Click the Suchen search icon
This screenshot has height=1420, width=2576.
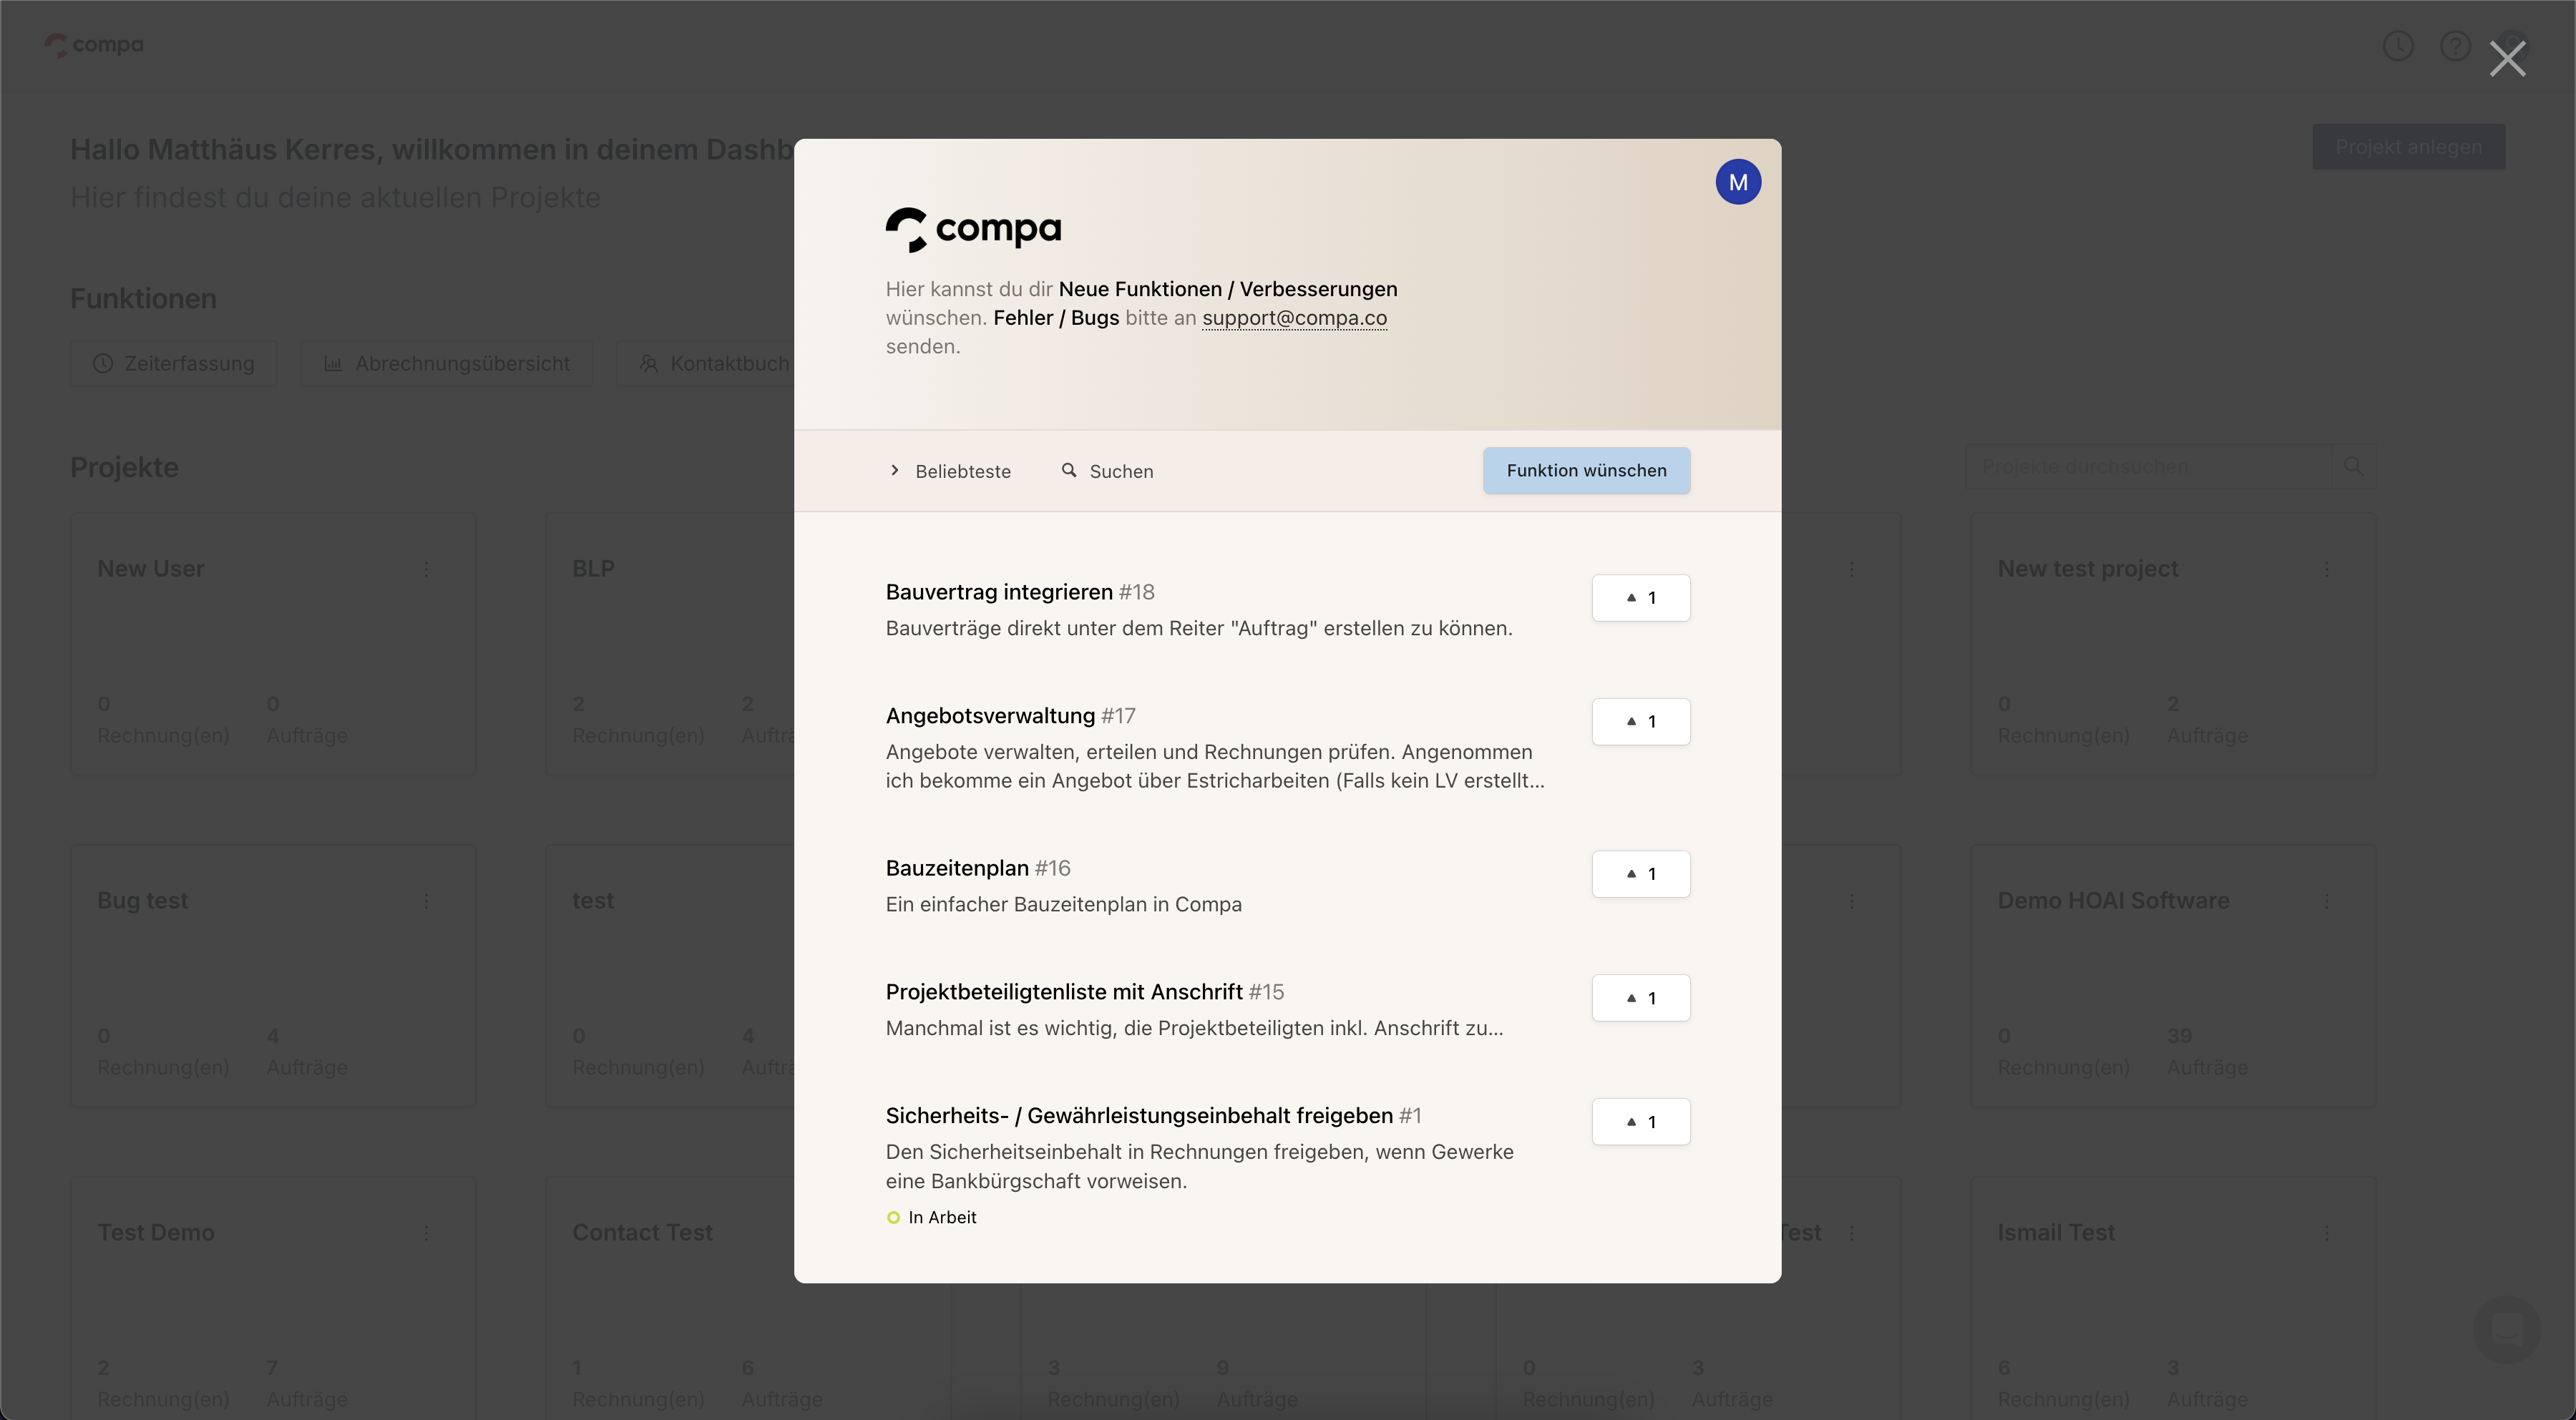(x=1069, y=470)
